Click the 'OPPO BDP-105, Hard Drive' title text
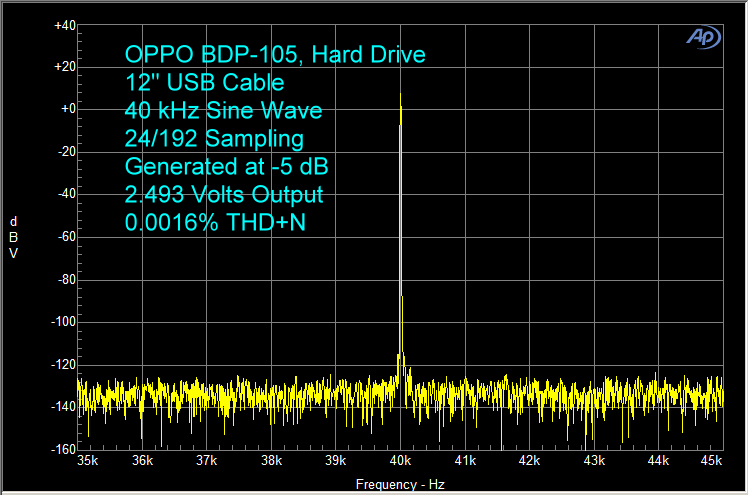The width and height of the screenshot is (748, 495). click(x=275, y=55)
